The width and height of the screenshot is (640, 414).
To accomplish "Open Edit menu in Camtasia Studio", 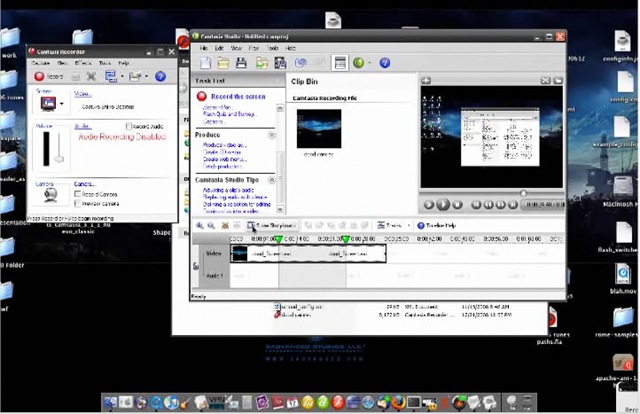I will pyautogui.click(x=219, y=48).
